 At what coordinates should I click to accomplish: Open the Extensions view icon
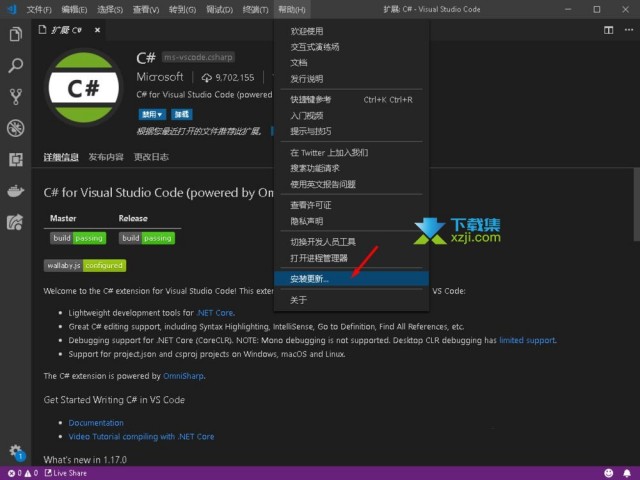tap(16, 160)
